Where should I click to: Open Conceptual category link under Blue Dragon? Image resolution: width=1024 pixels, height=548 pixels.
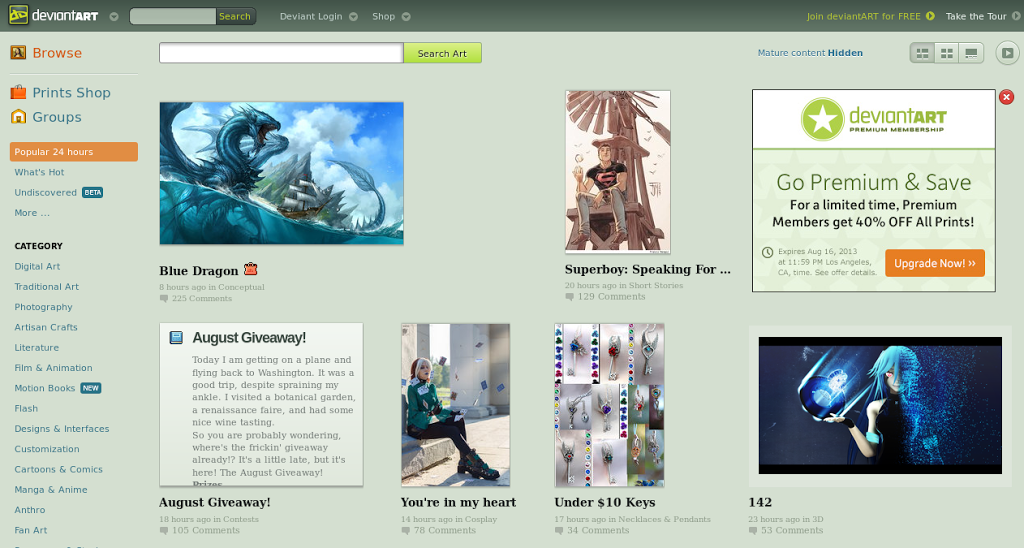coord(241,287)
